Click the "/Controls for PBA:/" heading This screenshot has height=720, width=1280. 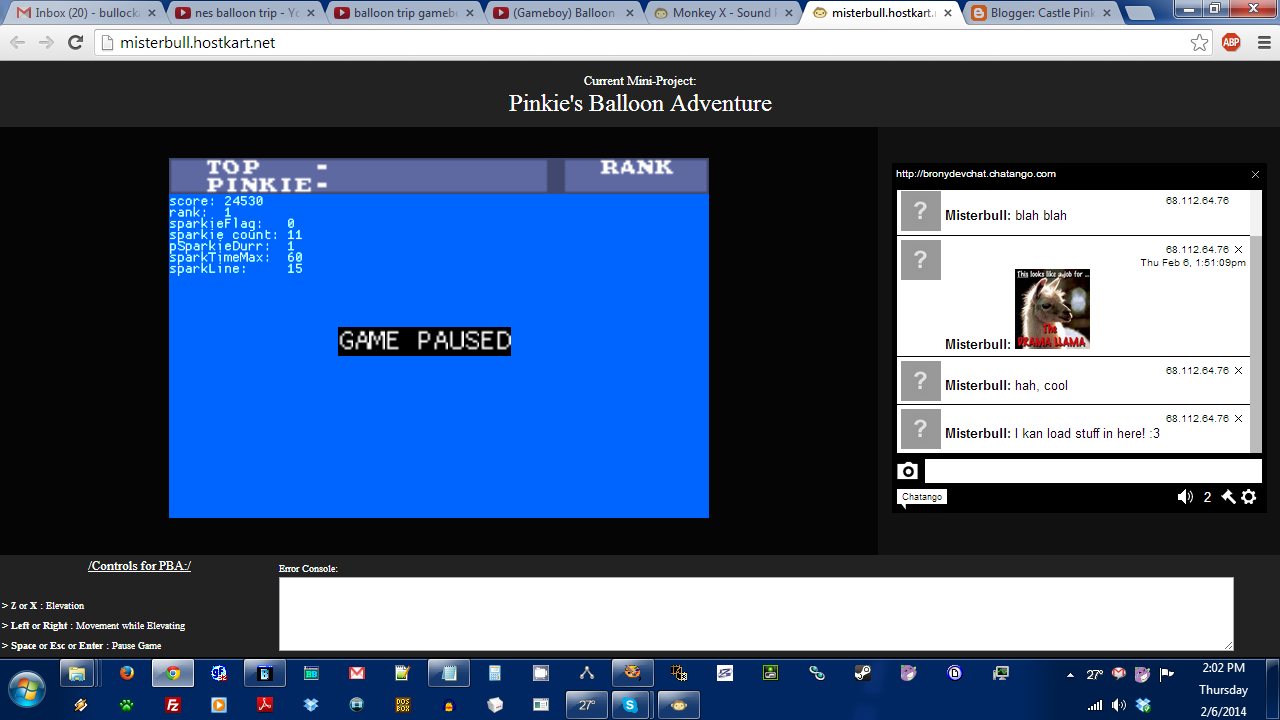click(140, 565)
